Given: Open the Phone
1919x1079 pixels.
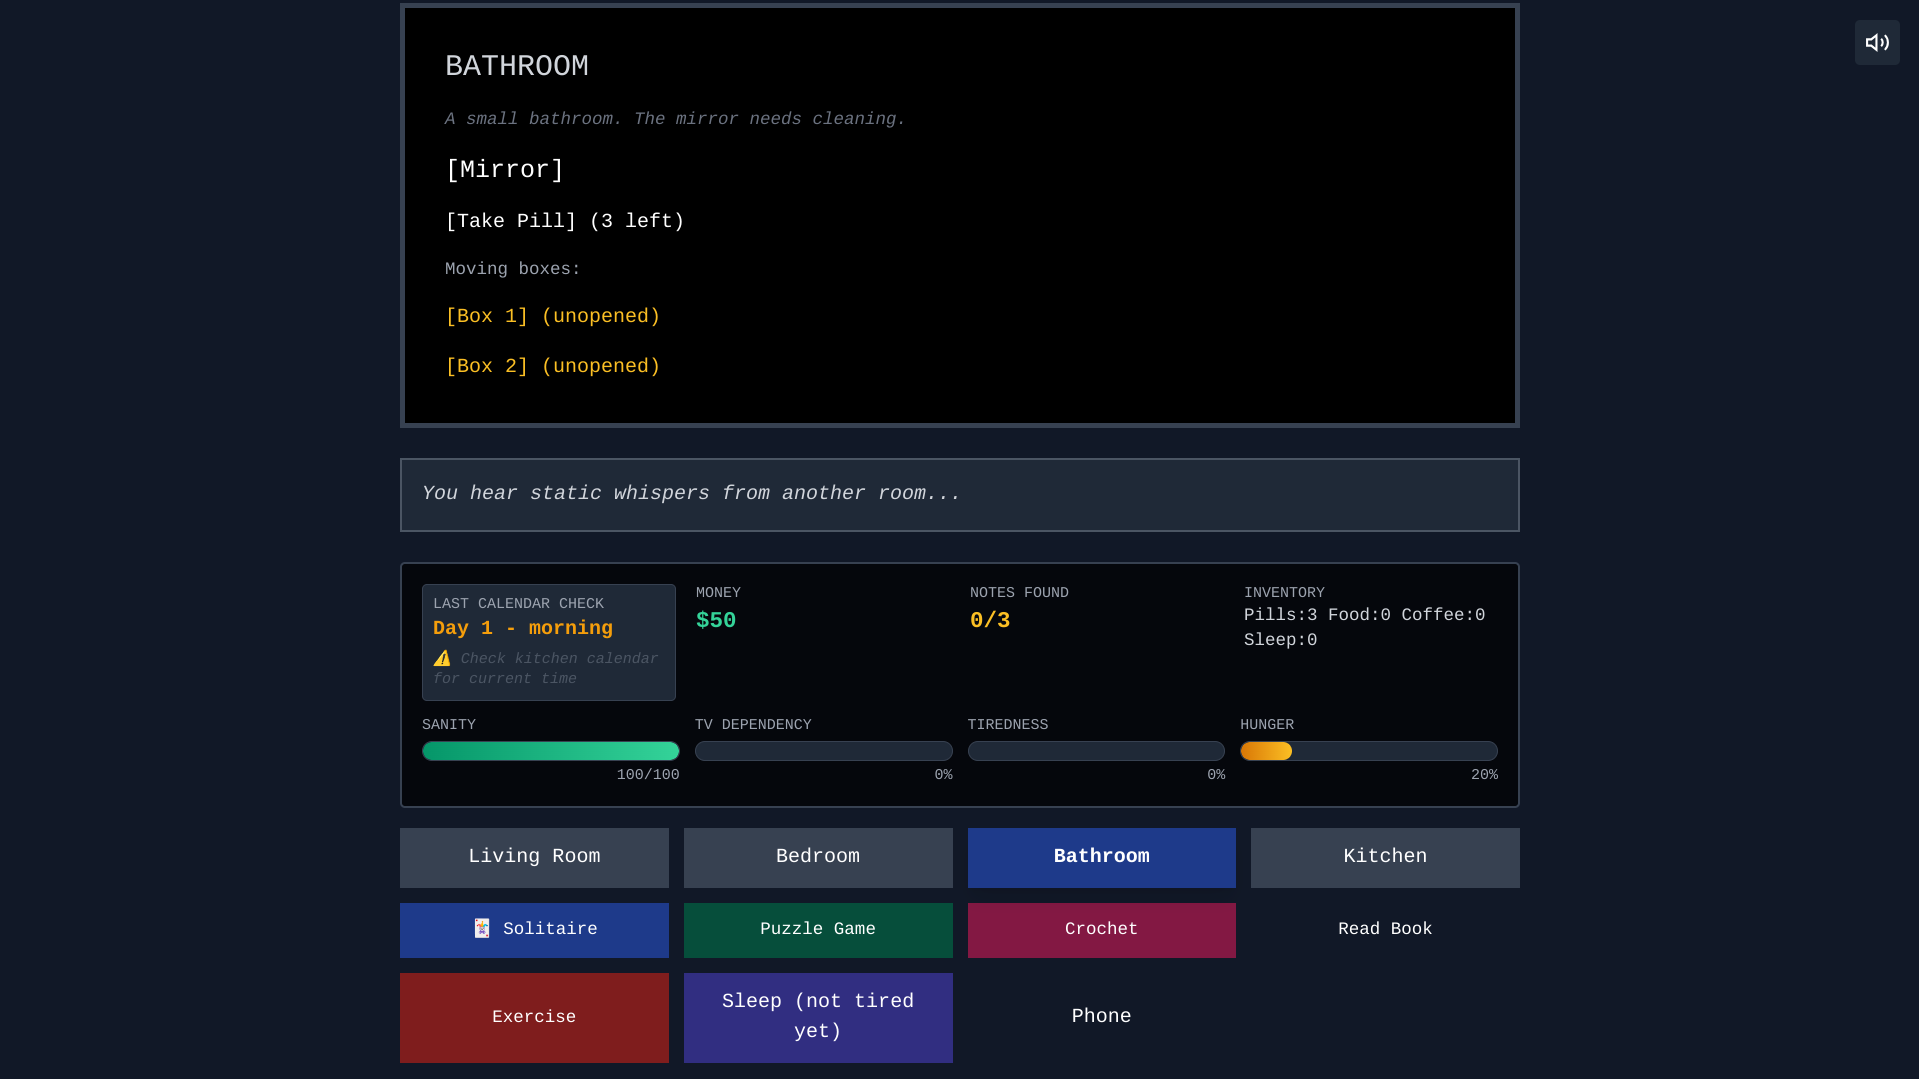Looking at the screenshot, I should click(x=1101, y=1018).
